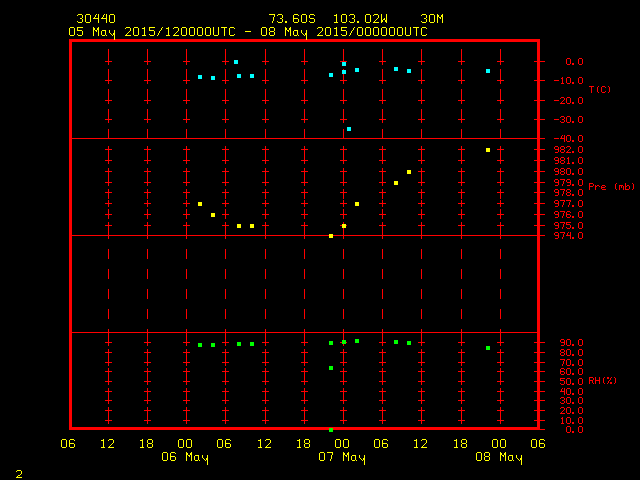Viewport: 640px width, 480px height.
Task: Click the Pre (mb) pressure axis label
Action: click(x=611, y=187)
